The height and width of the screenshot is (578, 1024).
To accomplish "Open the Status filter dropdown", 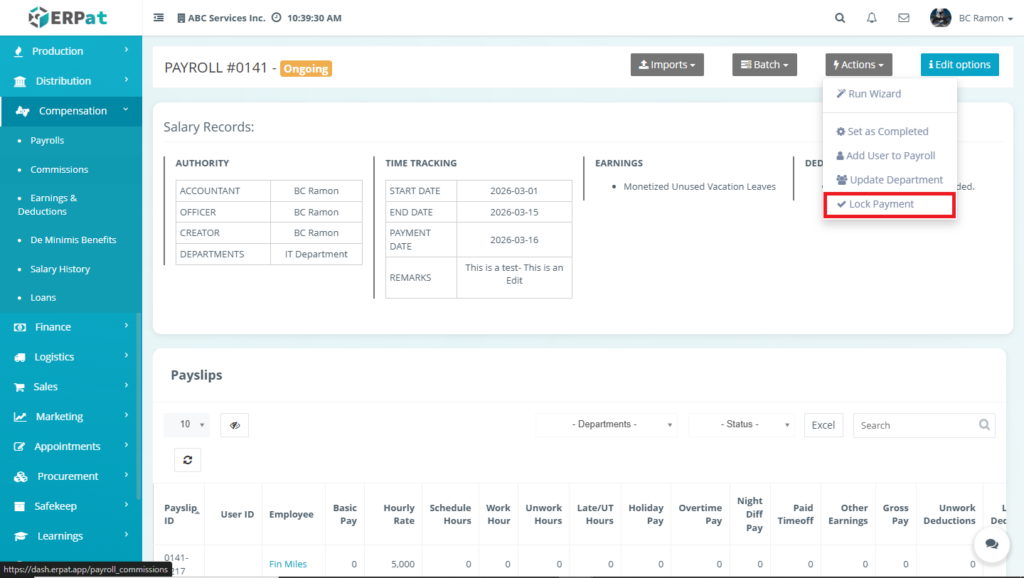I will coord(741,425).
